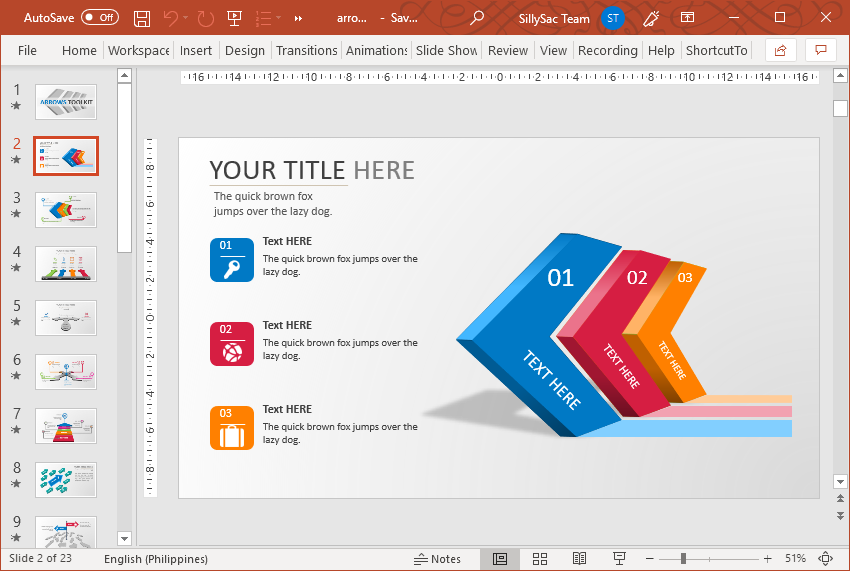Click the Save icon in title bar

click(142, 18)
